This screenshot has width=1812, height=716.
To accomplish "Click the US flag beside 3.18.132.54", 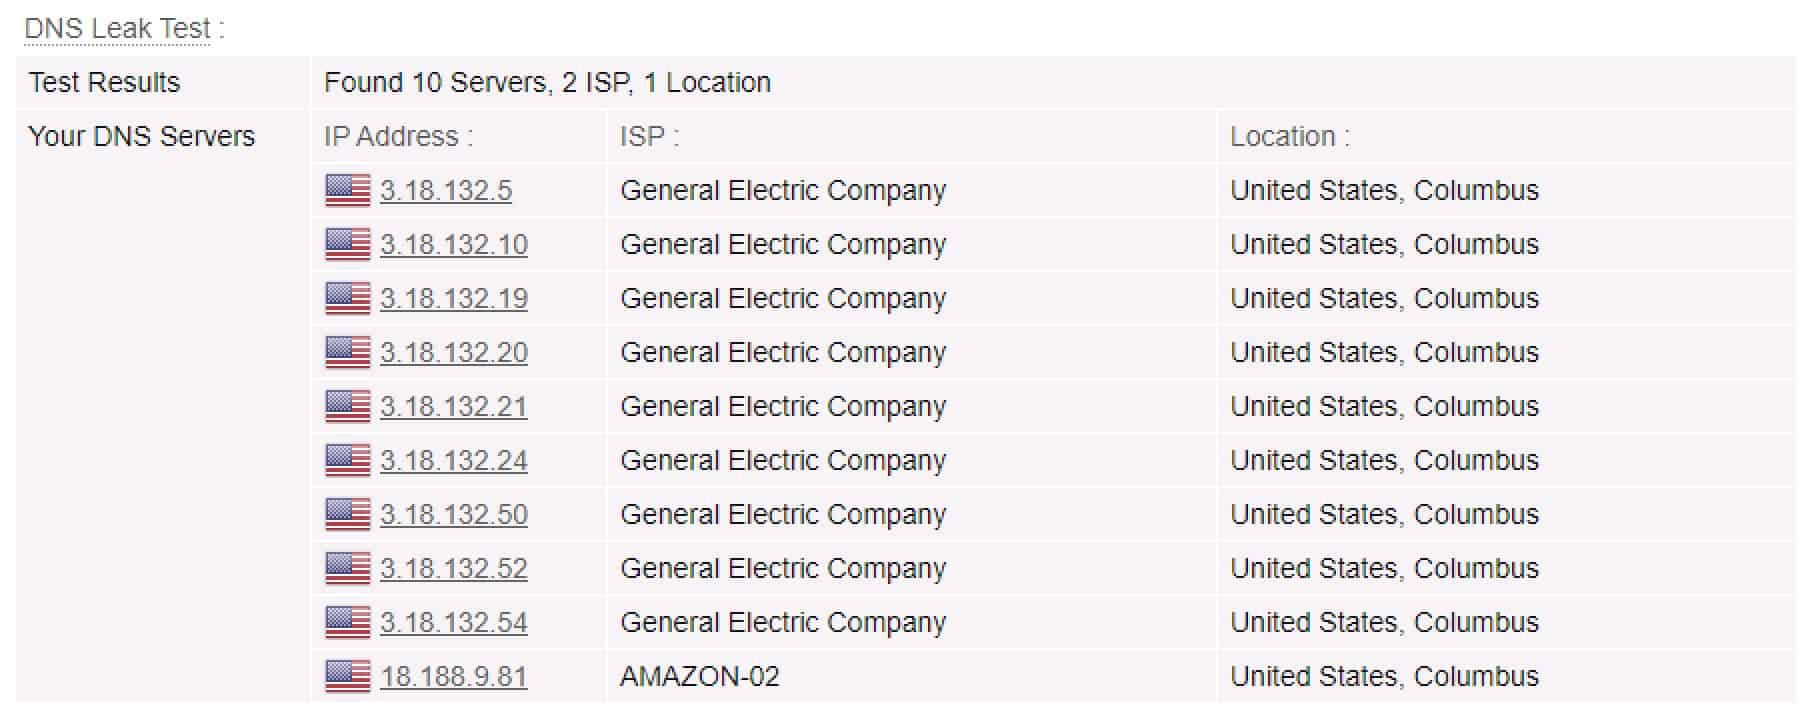I will coord(348,622).
